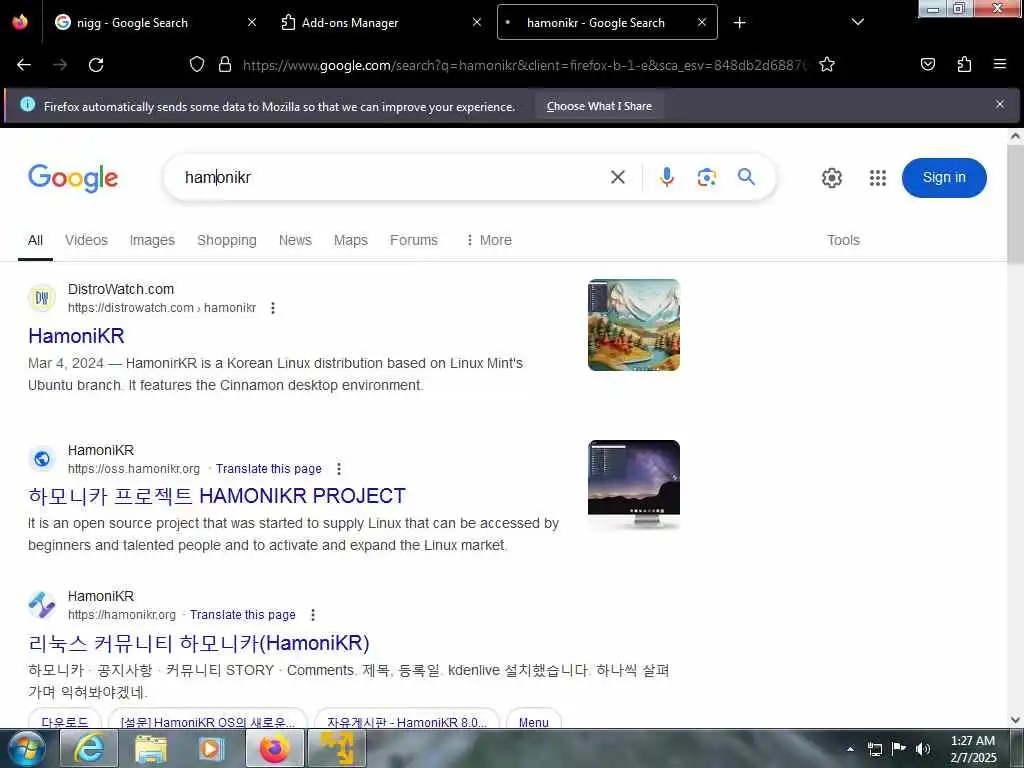Open tracking protection shield icon
The height and width of the screenshot is (768, 1024).
tap(197, 64)
